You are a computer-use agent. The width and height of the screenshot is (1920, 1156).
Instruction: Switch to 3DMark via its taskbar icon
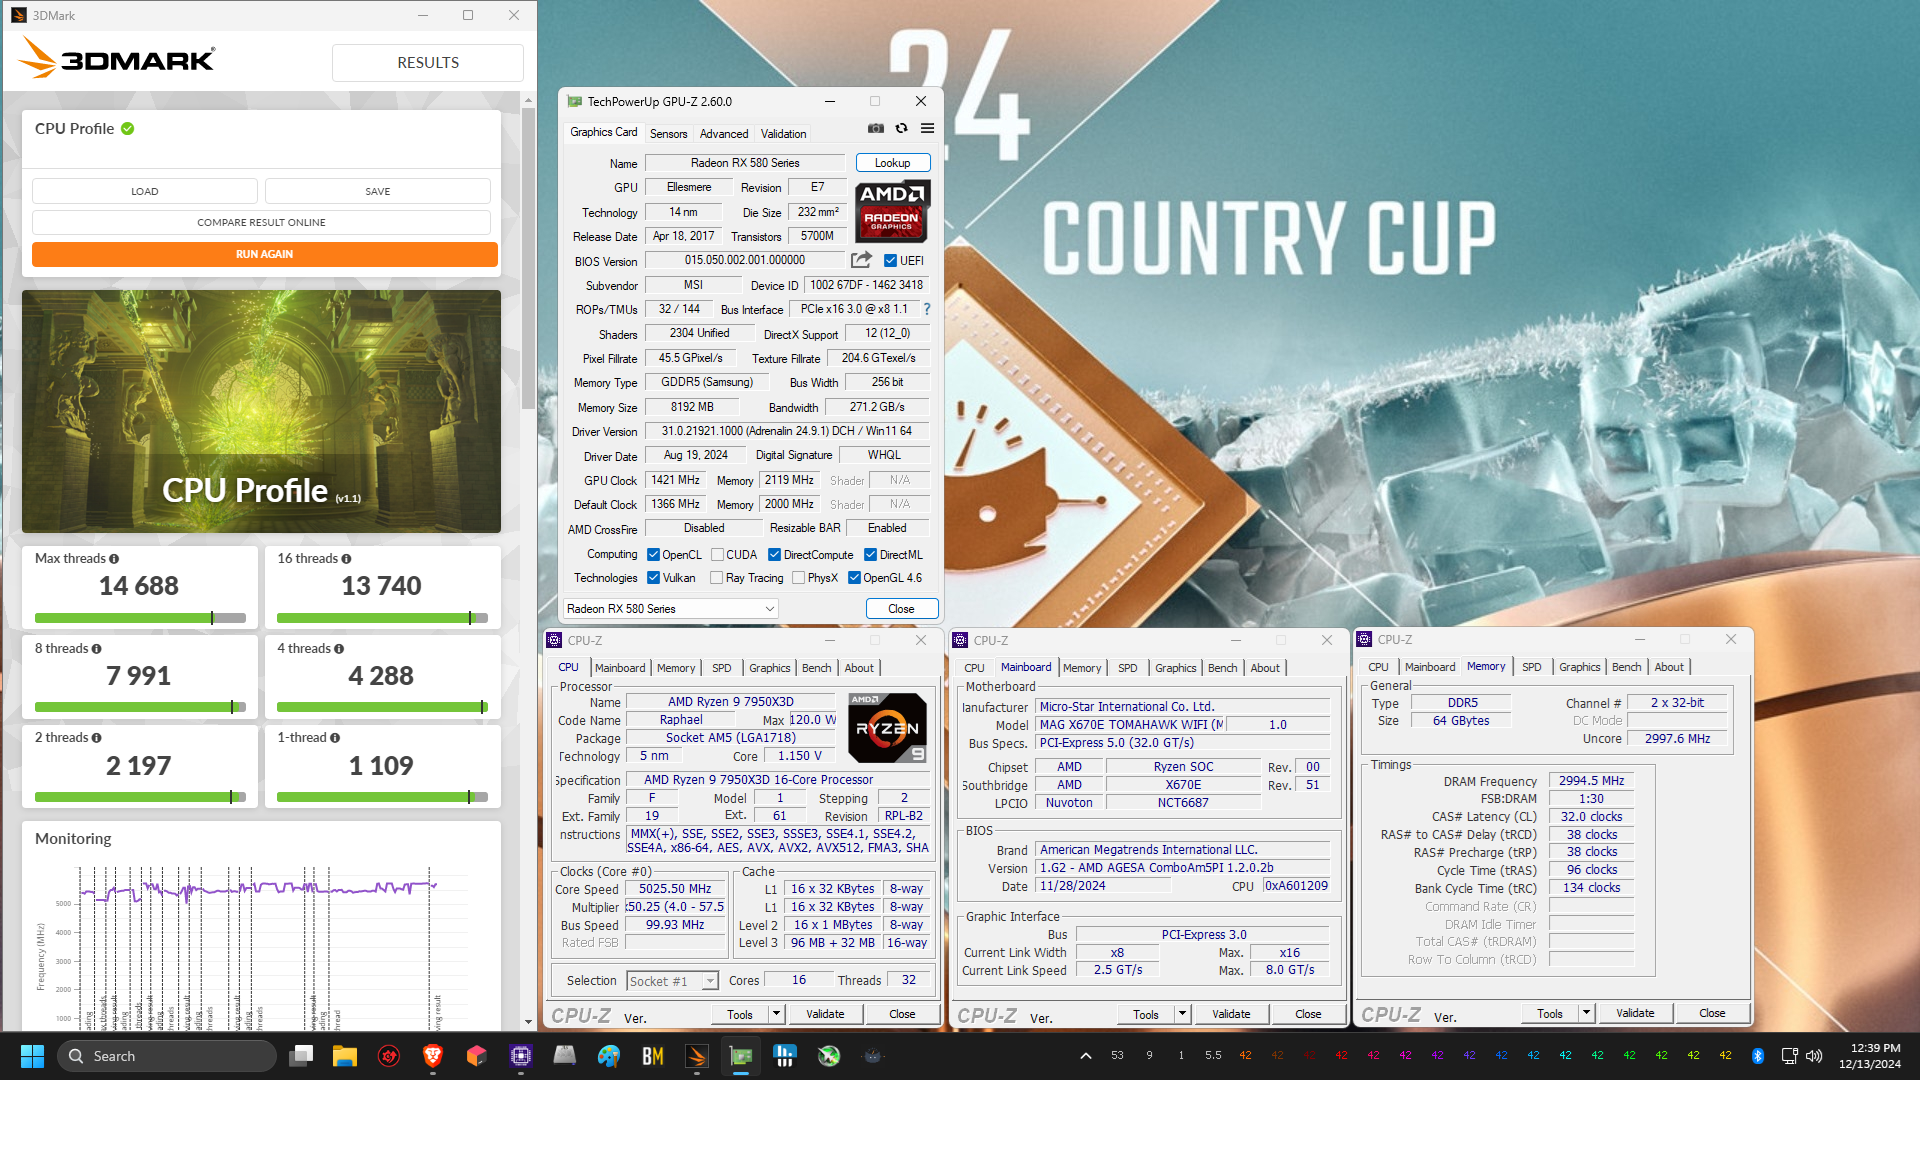[x=697, y=1056]
